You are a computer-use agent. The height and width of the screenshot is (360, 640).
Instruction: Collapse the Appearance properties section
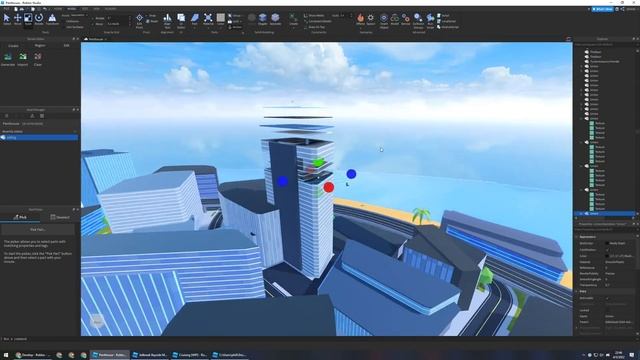576,237
